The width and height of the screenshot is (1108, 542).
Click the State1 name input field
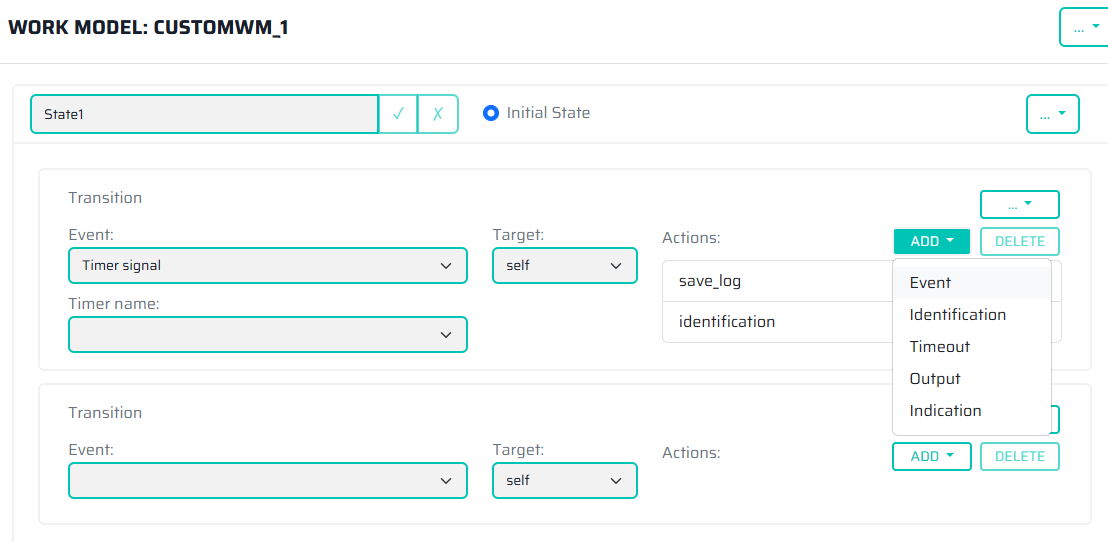coord(204,114)
